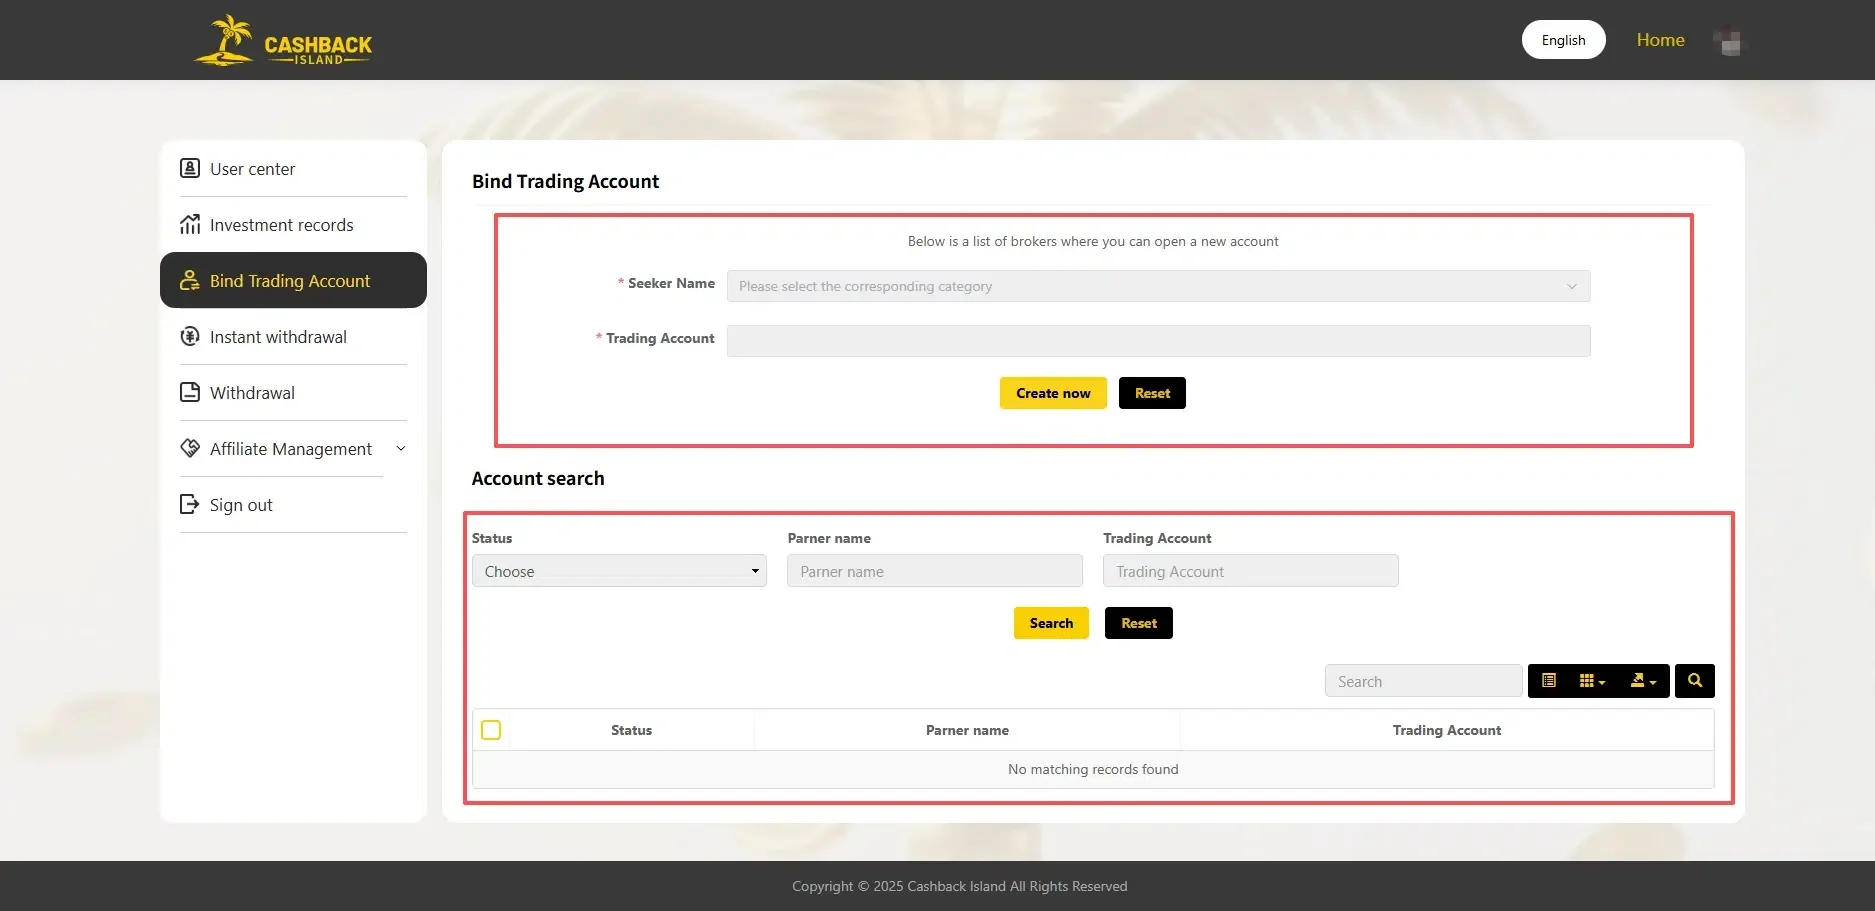Type in the Parner name field
The height and width of the screenshot is (911, 1875).
[934, 571]
